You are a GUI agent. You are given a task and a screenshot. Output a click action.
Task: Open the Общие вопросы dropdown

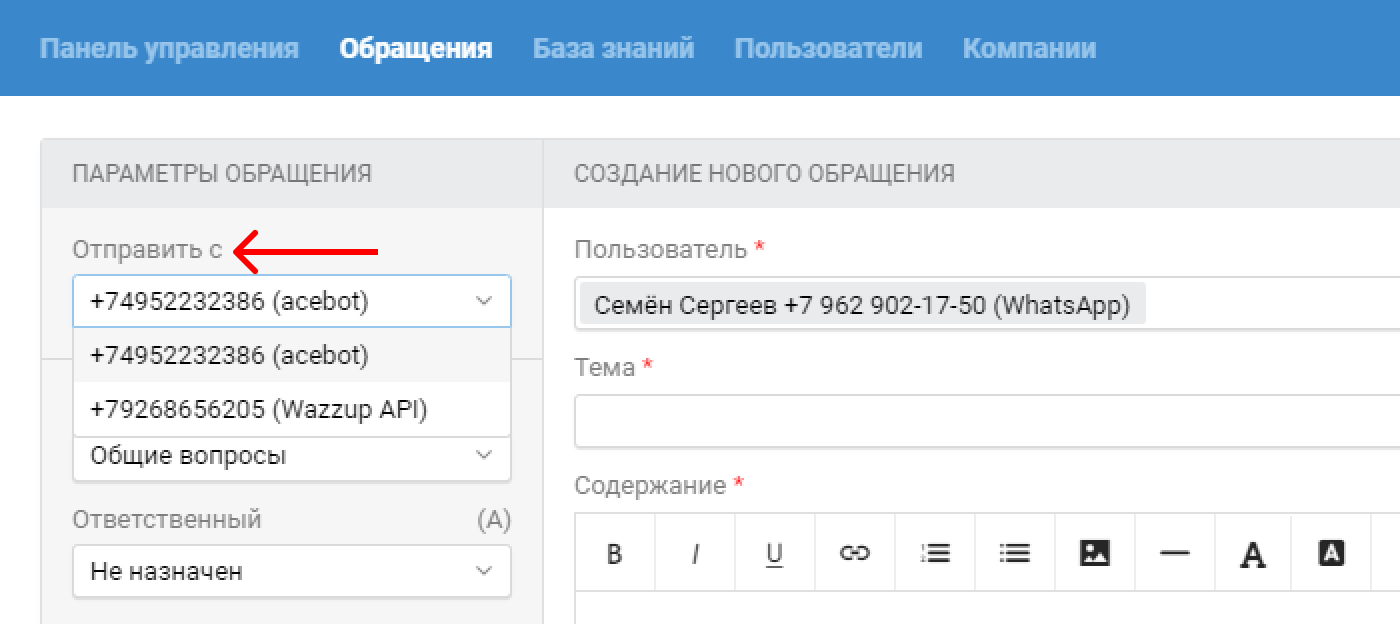292,456
